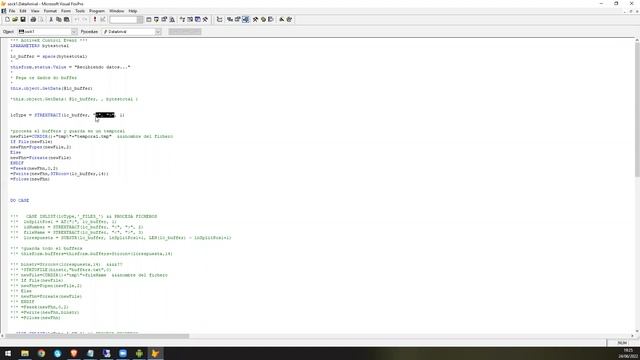This screenshot has width=640, height=360.
Task: Click the thisform.status.Value 'Recibiendo datos...' line
Action: pos(70,67)
